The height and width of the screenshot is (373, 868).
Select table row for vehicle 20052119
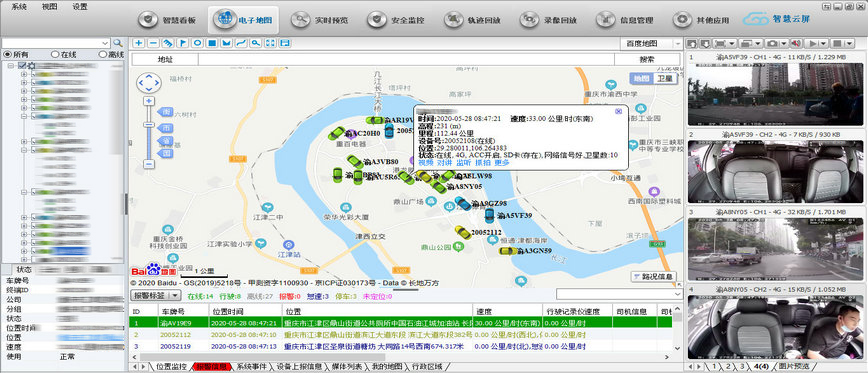point(401,346)
